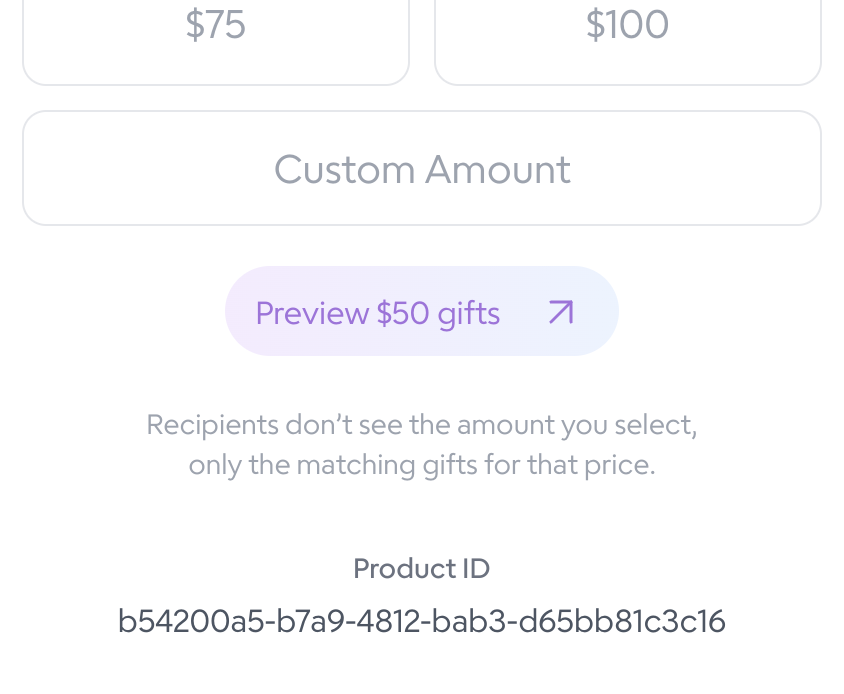Image resolution: width=844 pixels, height=694 pixels.
Task: Click the 'only the matching gifts' text line
Action: [422, 465]
